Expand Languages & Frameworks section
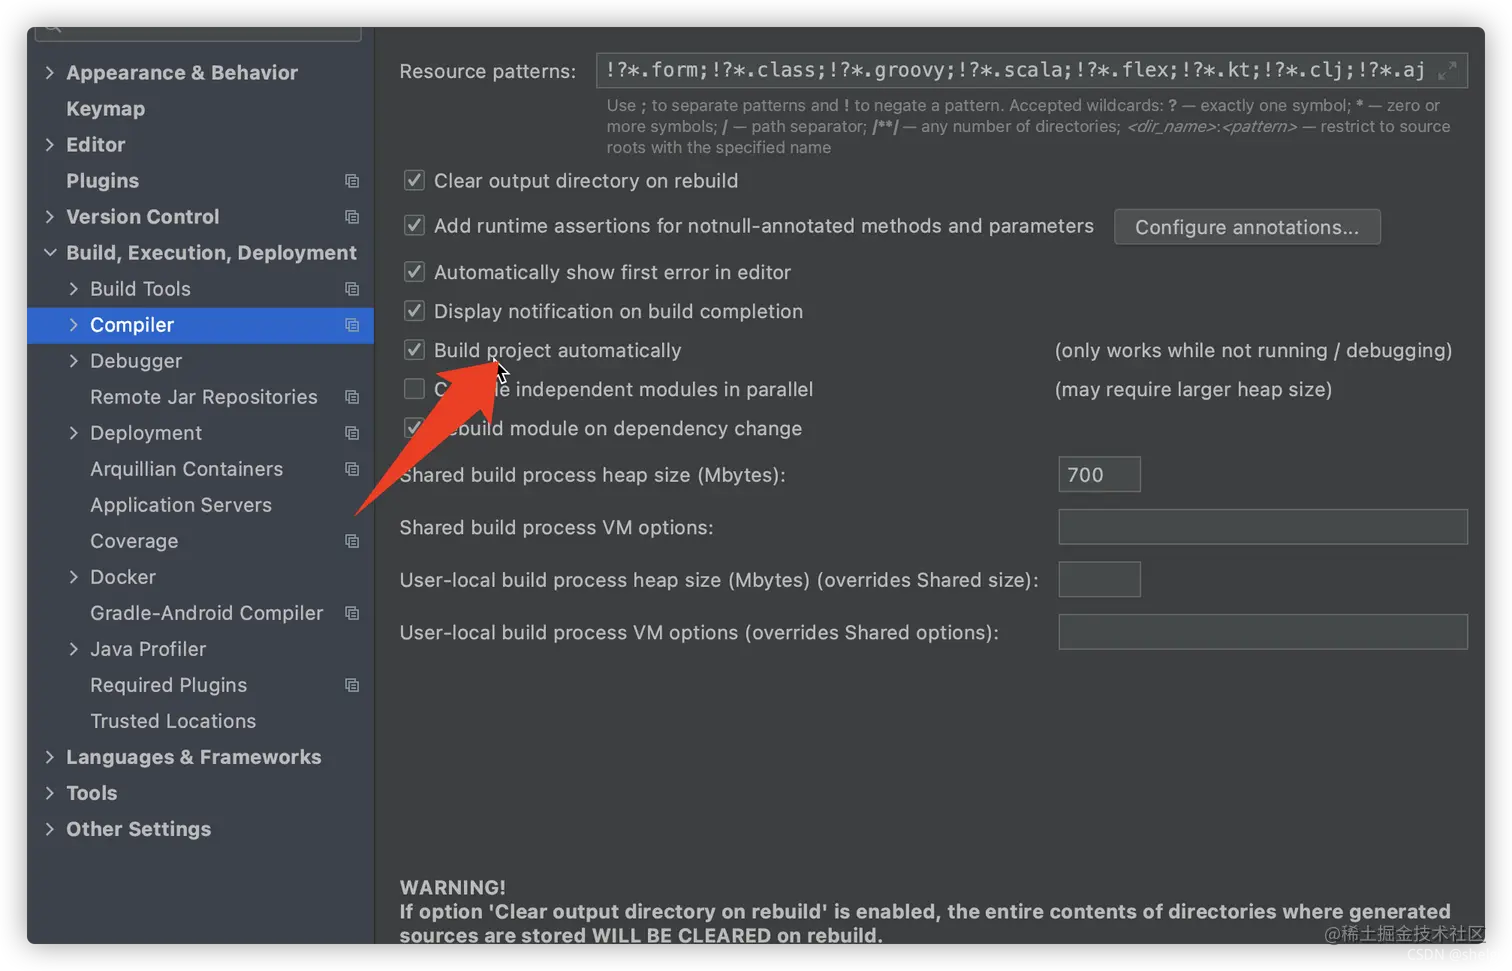Screen dimensions: 1512x971 click(x=49, y=757)
